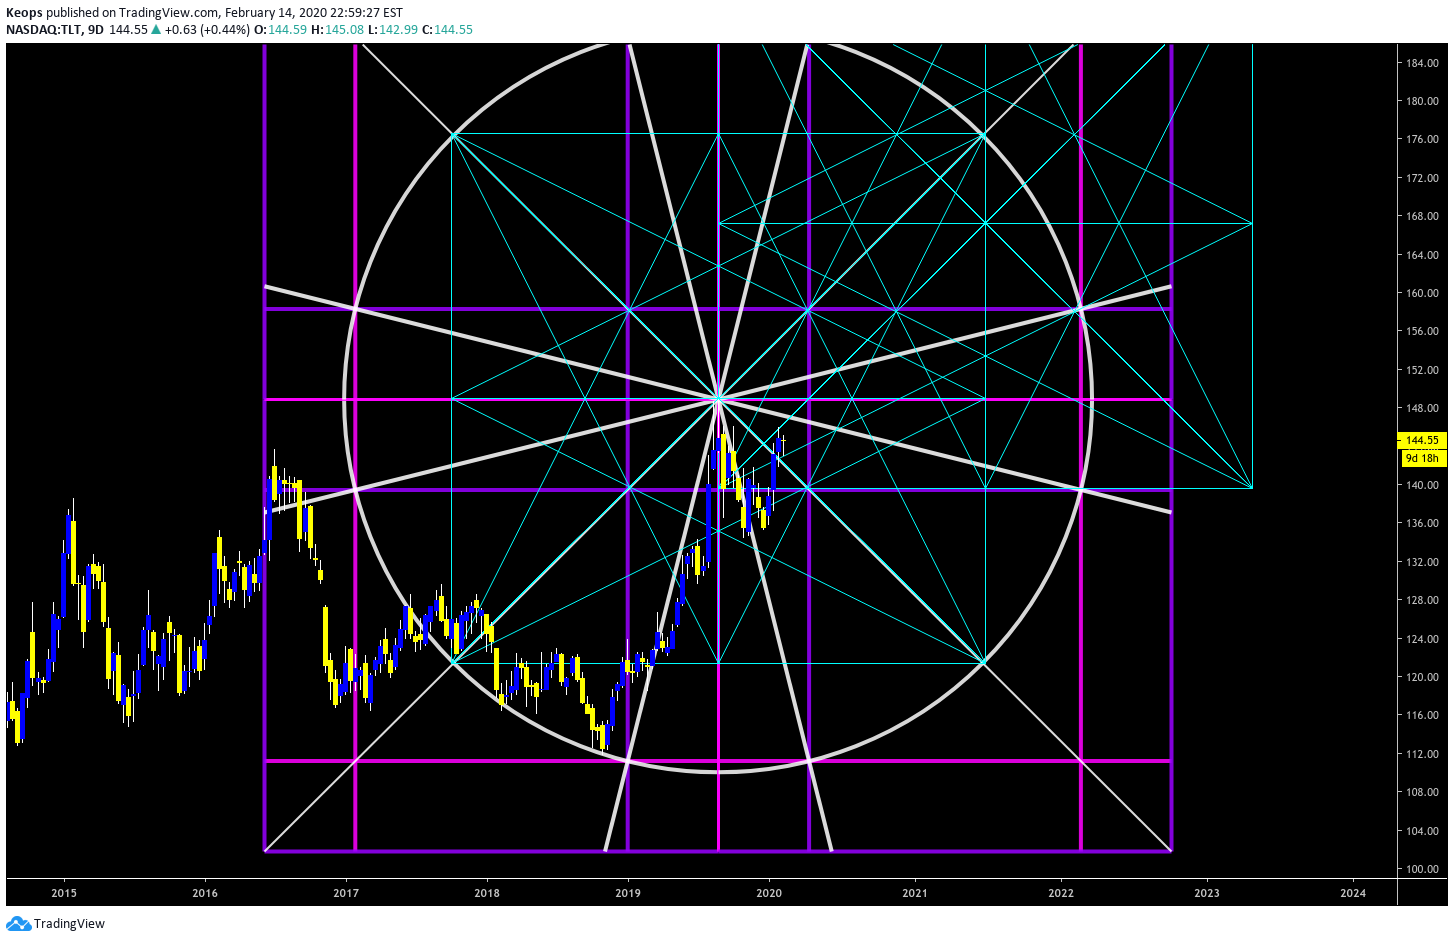Click the 108.00 price axis label
This screenshot has width=1454, height=942.
coord(1422,792)
